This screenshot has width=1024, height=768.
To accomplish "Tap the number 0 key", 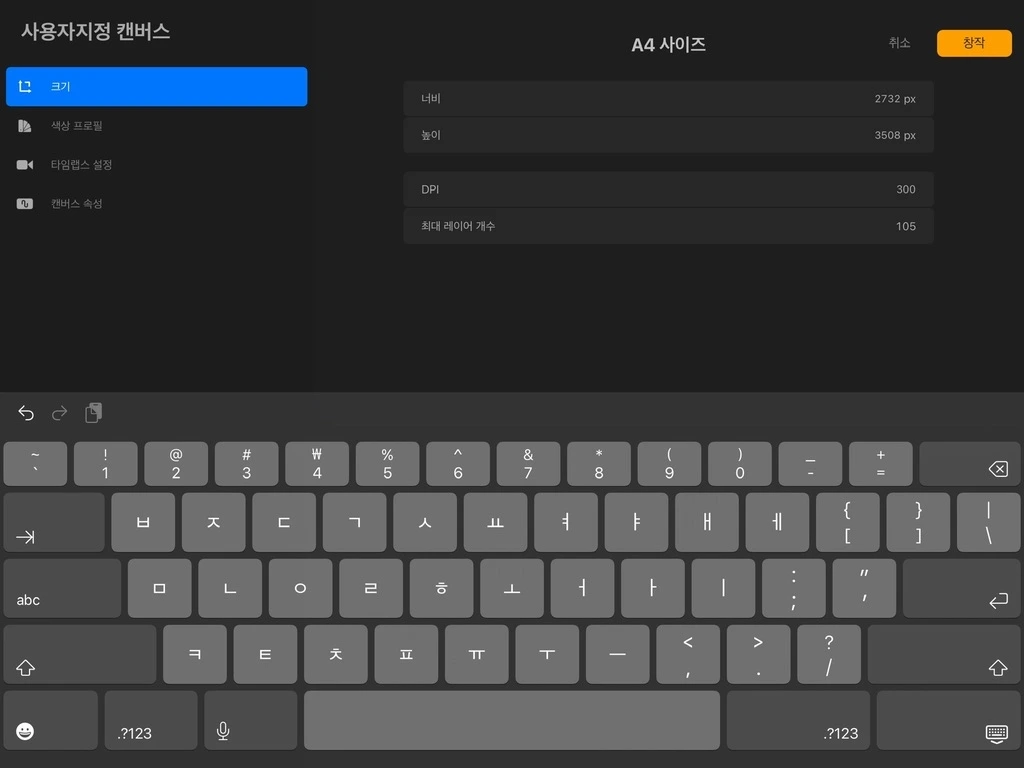I will pos(740,464).
